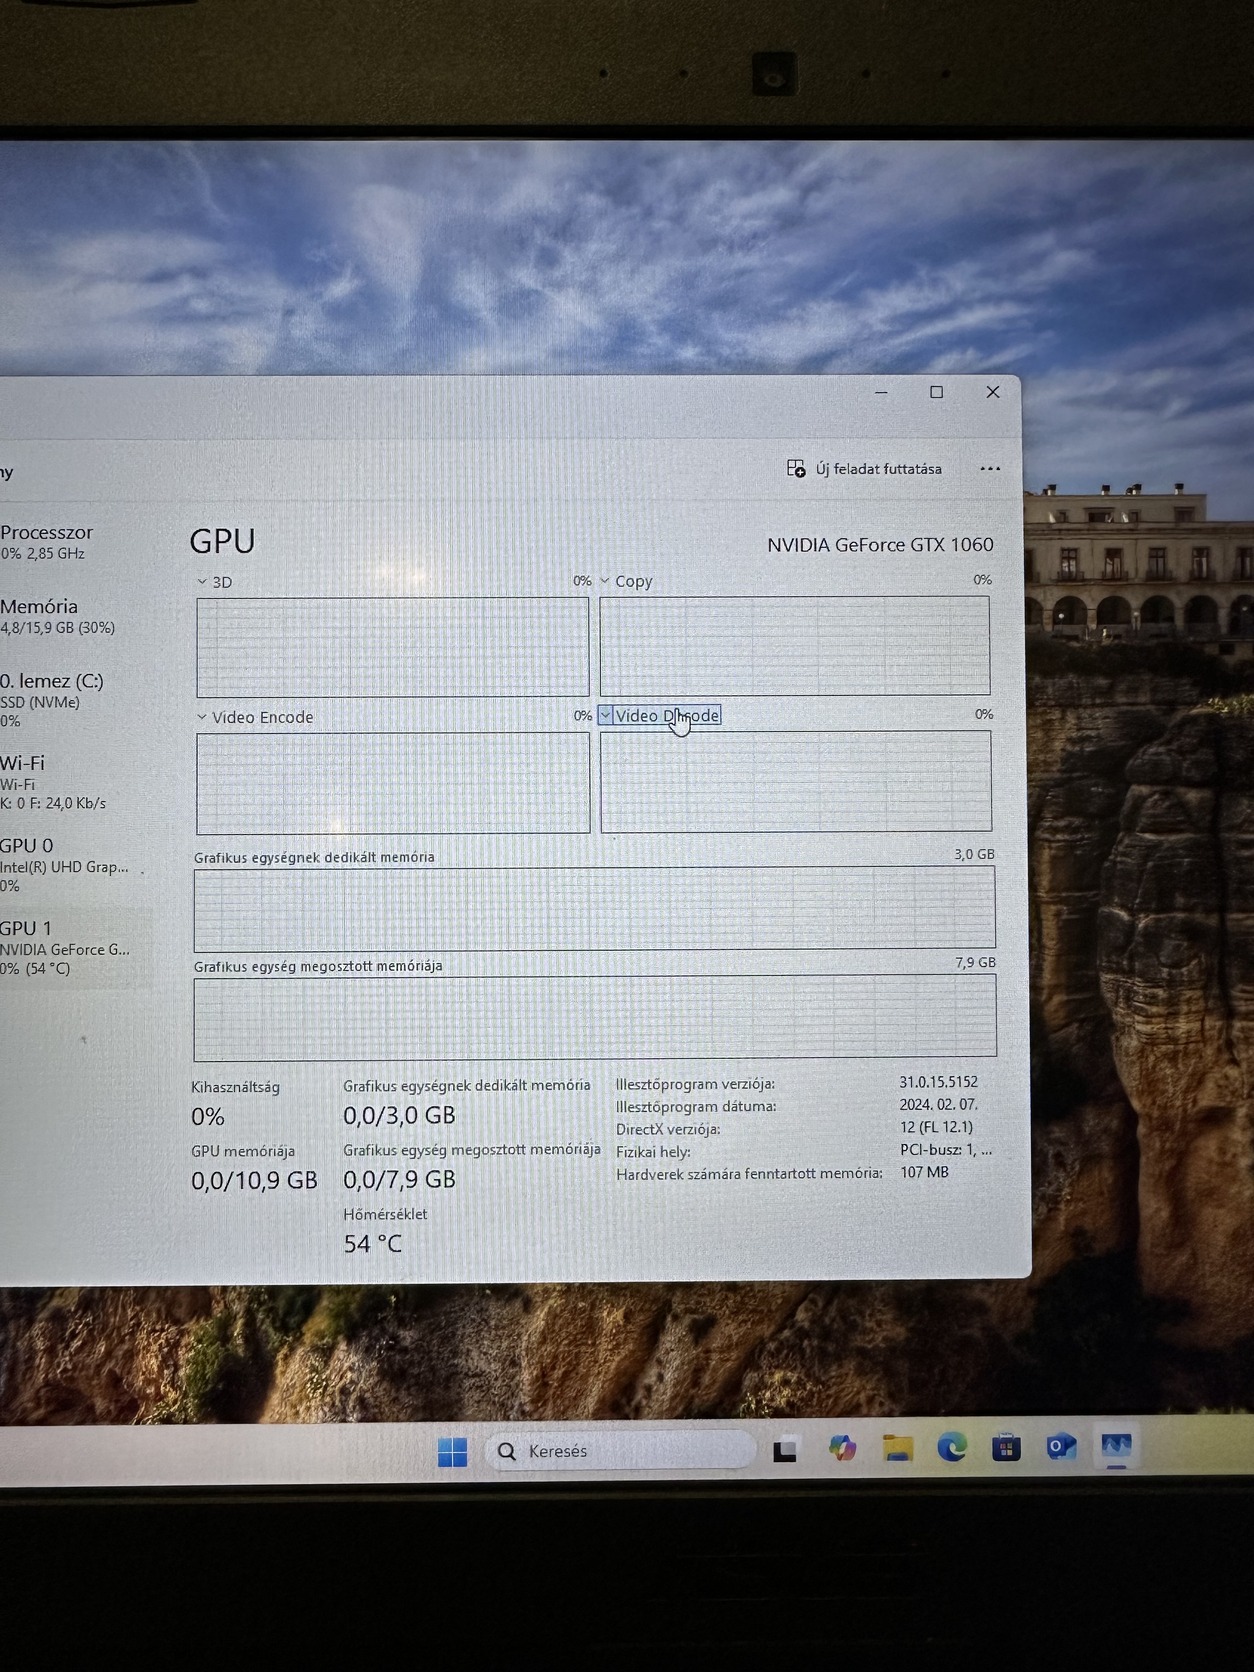Click the 54 °C temperature value
Screen dimensions: 1254x1672
tap(372, 1244)
